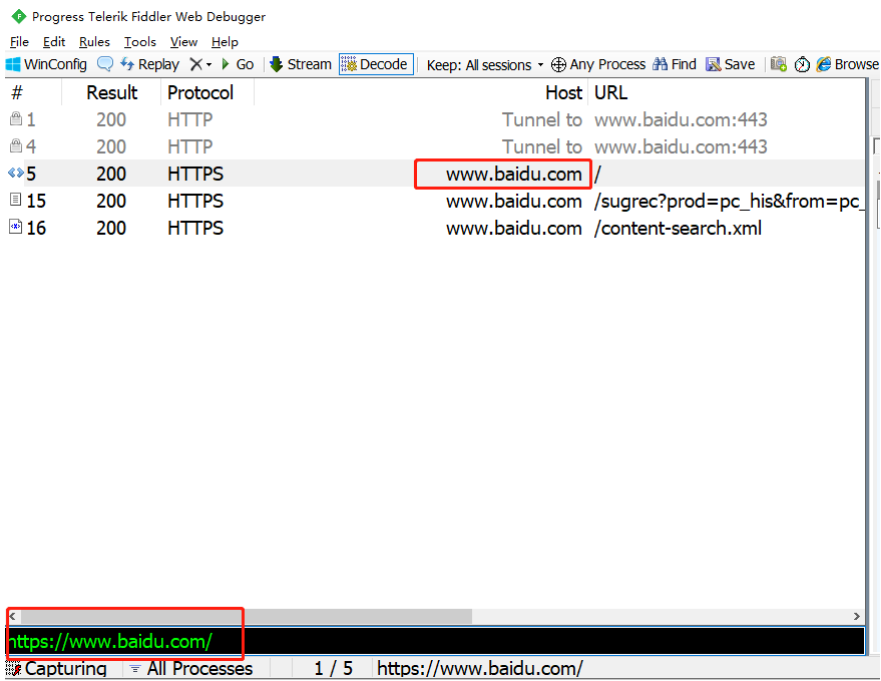Screen dimensions: 881x681
Task: Open the Rules menu
Action: point(94,42)
